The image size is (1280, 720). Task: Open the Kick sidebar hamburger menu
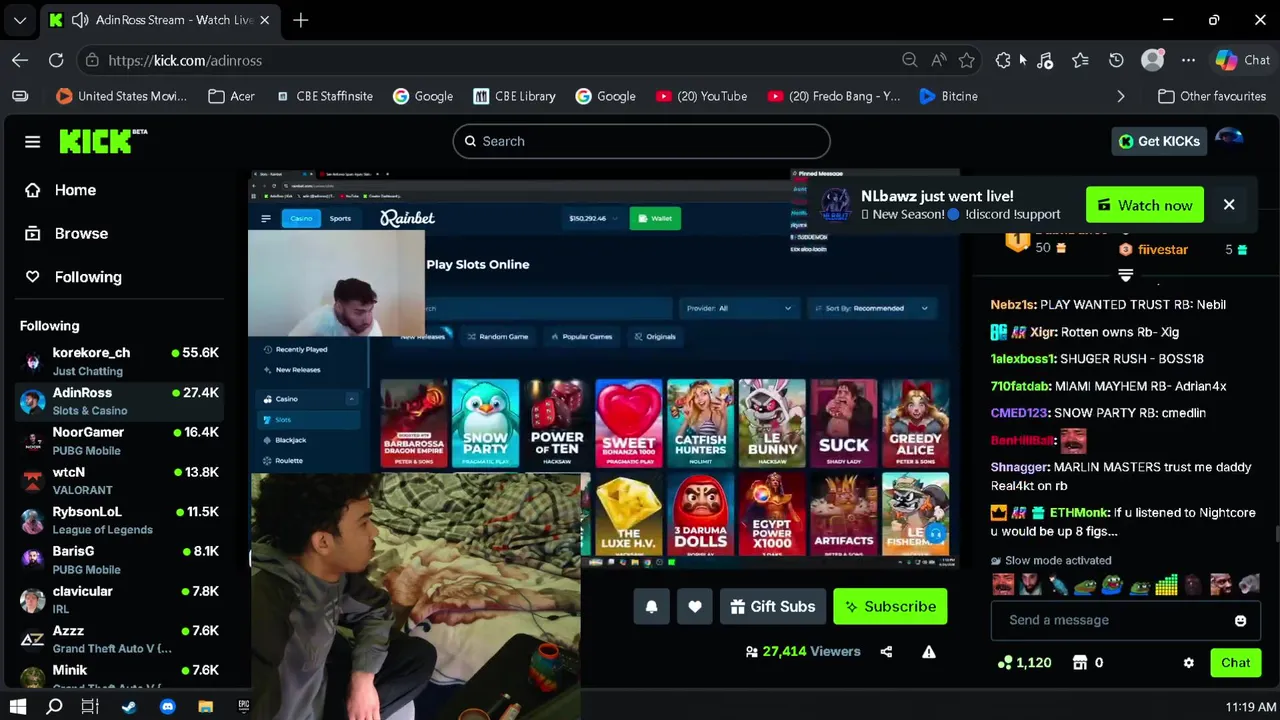coord(32,142)
